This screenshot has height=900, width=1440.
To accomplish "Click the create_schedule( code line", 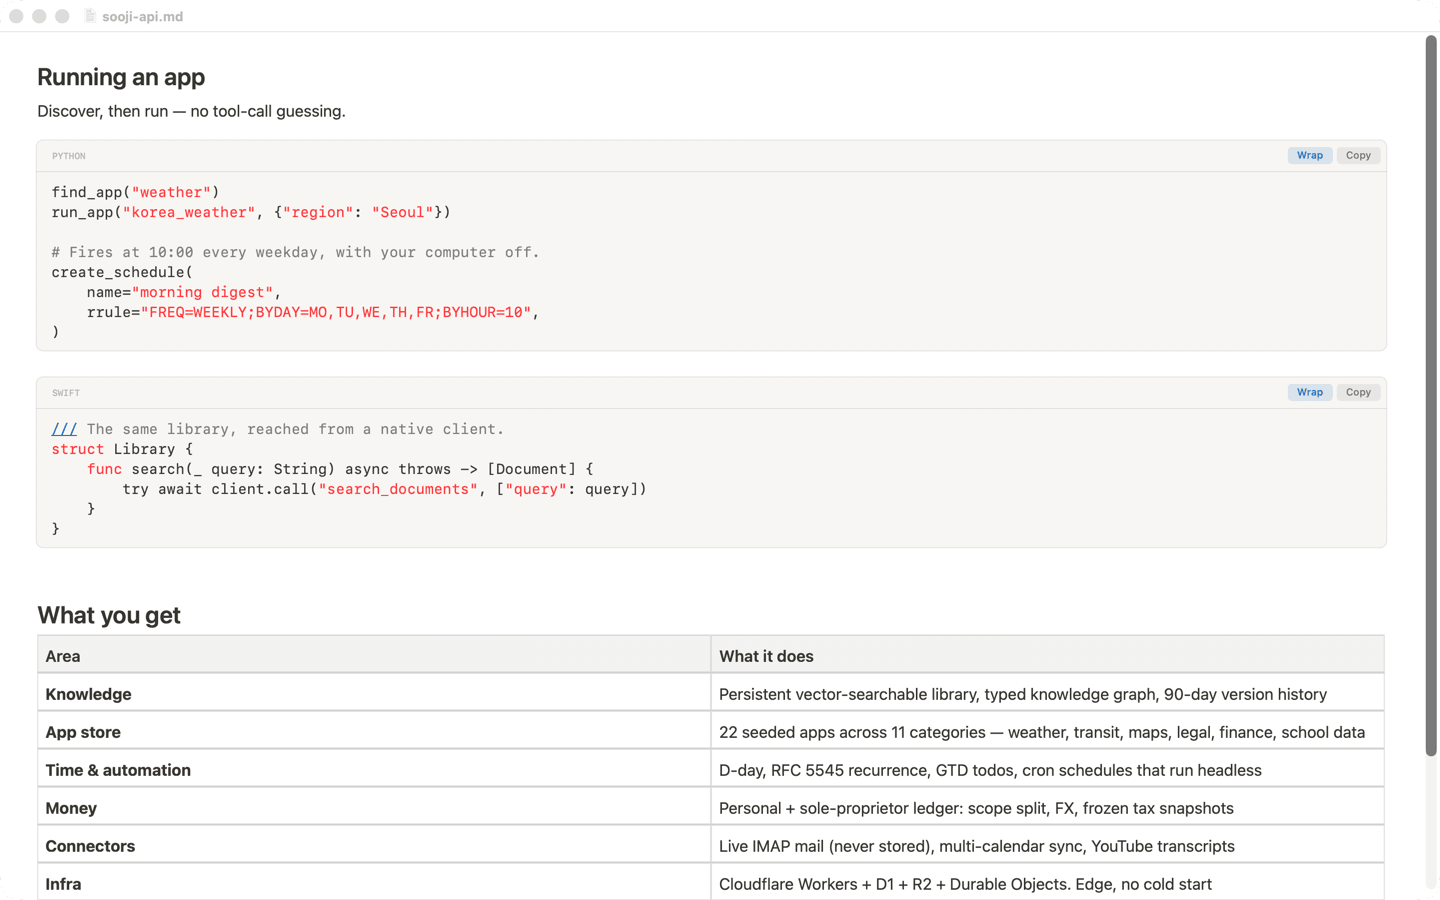I will click(x=122, y=272).
